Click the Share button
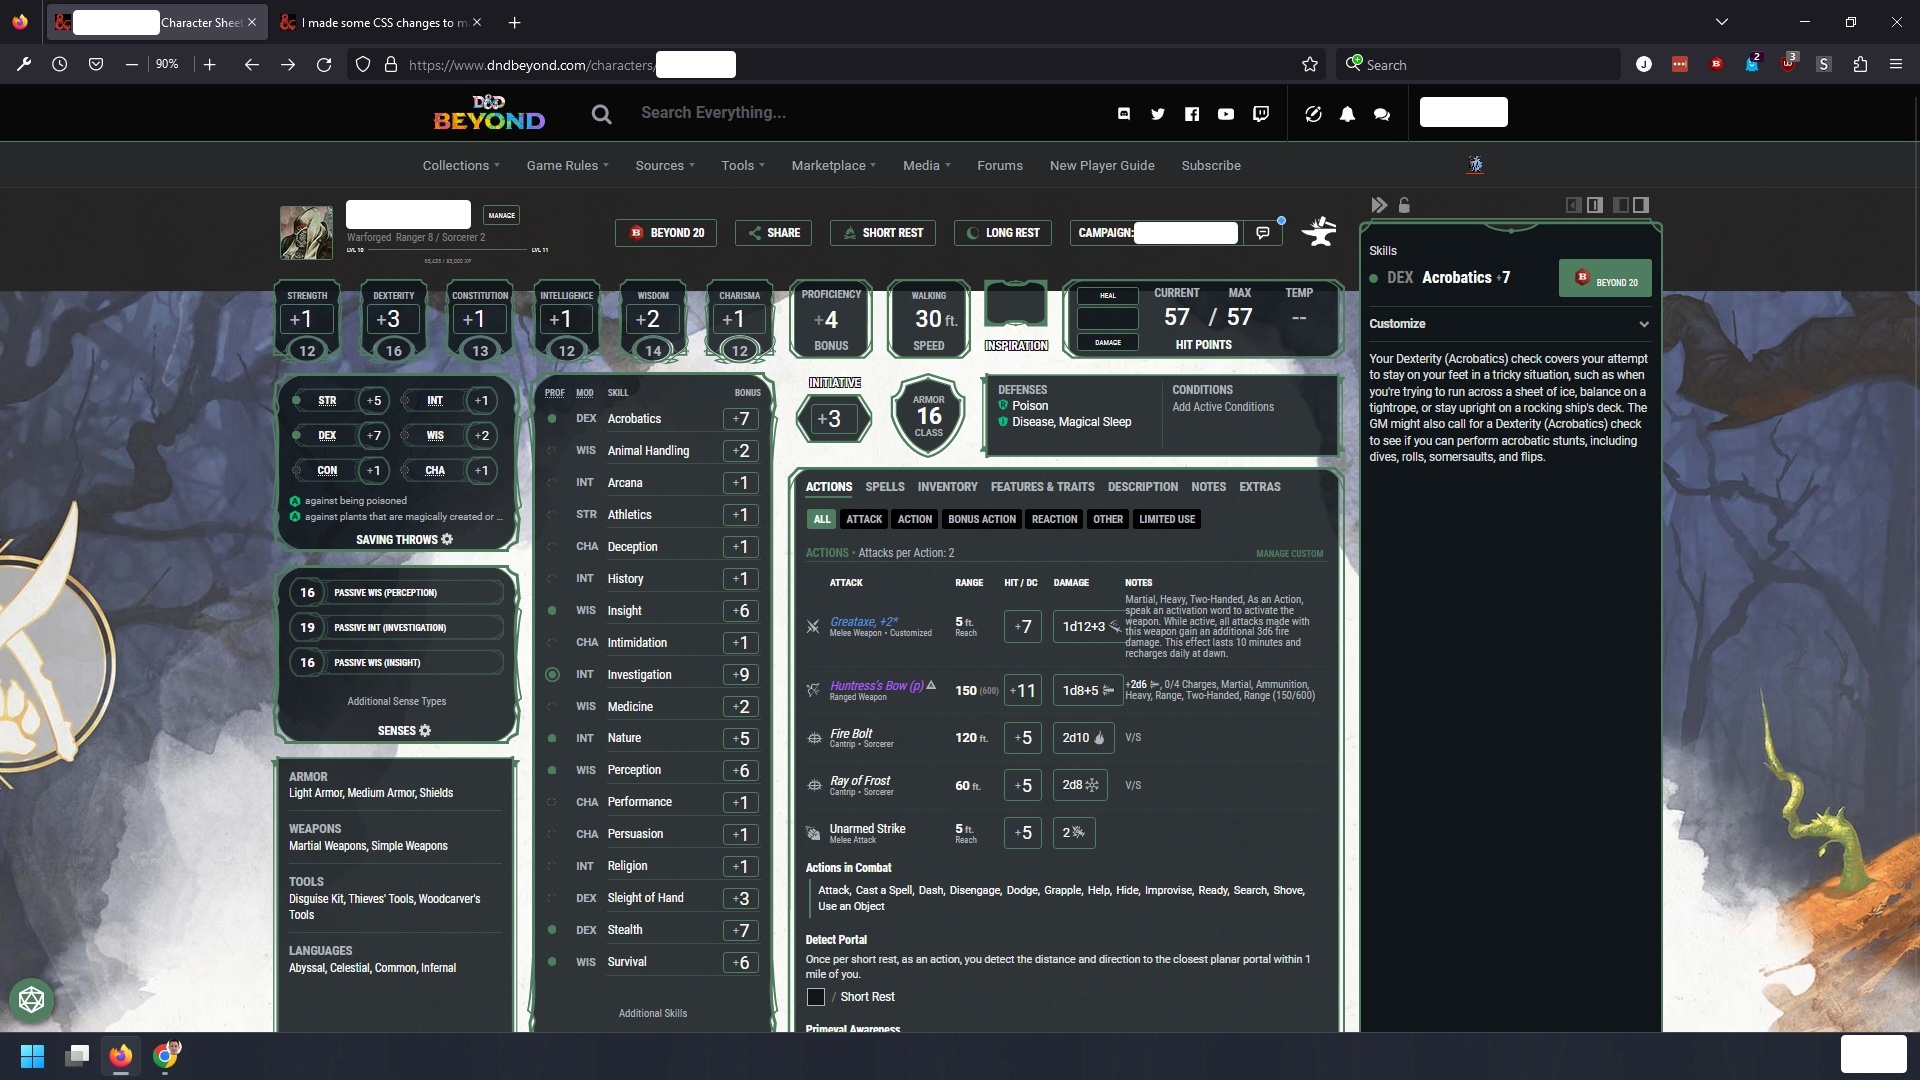This screenshot has width=1920, height=1080. (x=773, y=233)
